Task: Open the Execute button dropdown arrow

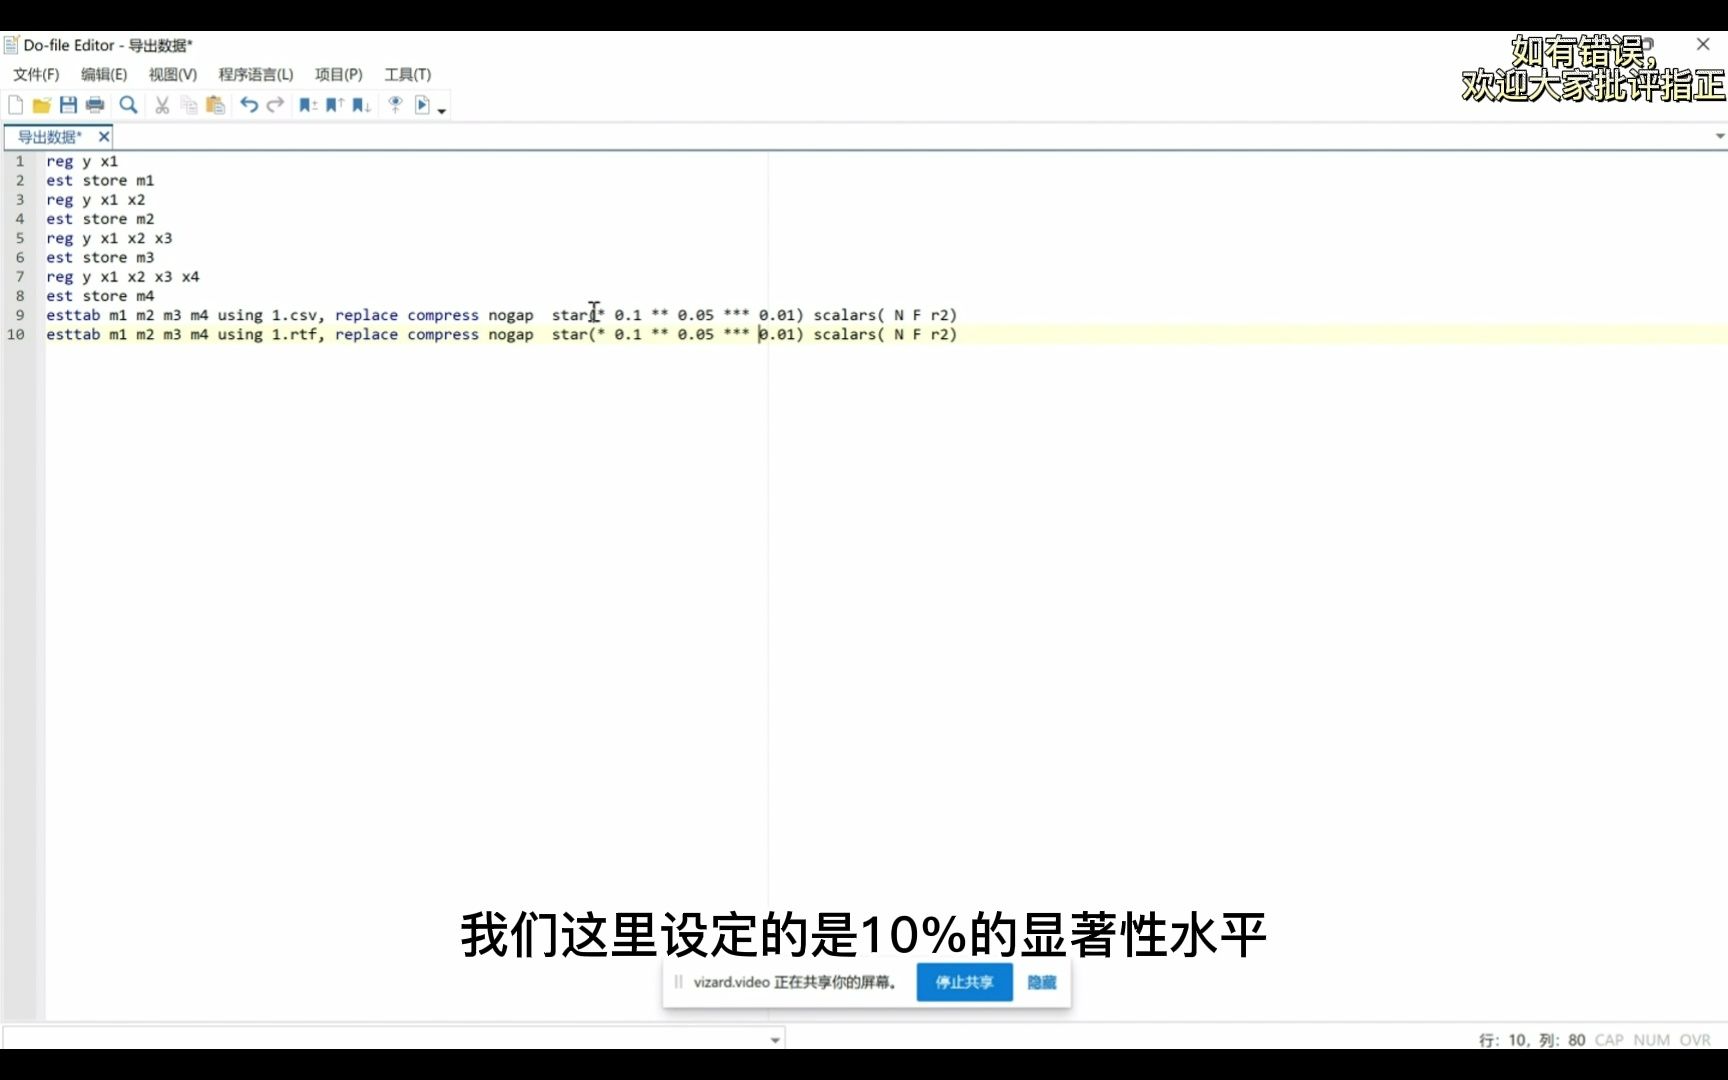Action: [440, 108]
